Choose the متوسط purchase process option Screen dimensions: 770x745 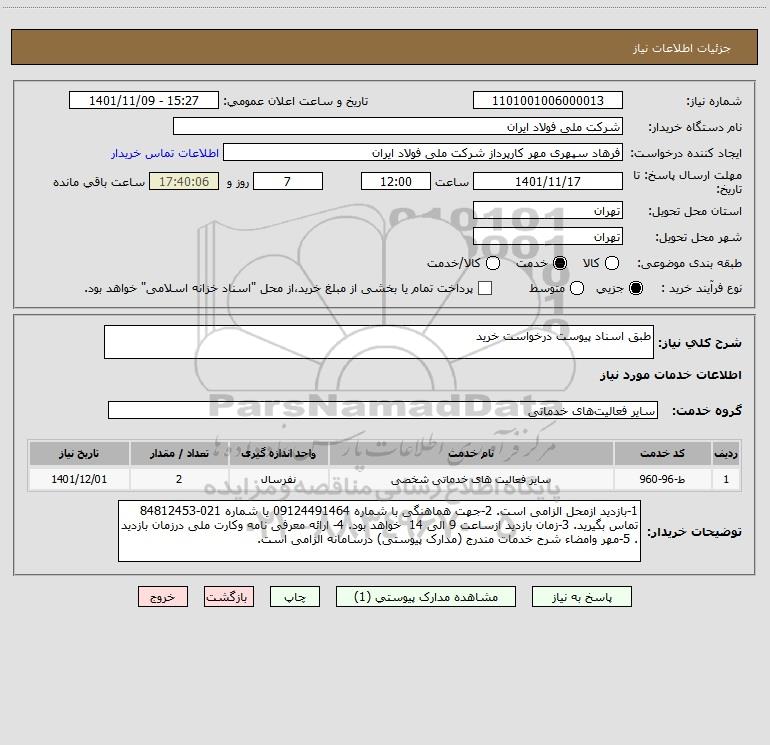click(x=577, y=288)
